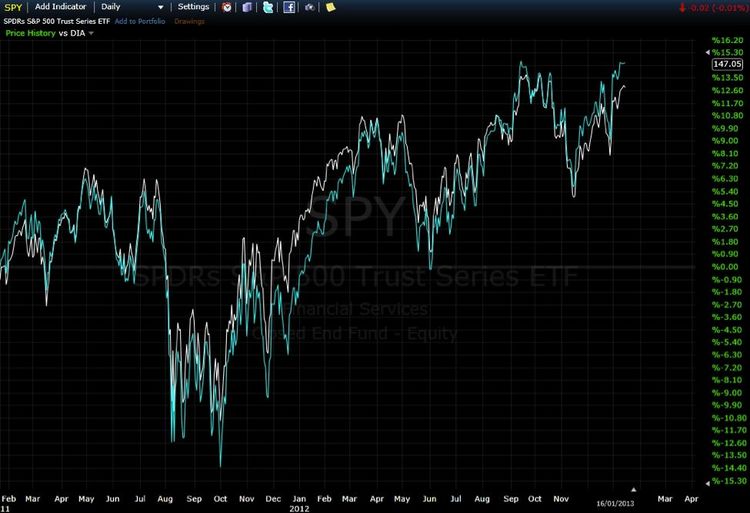
Task: Click the camera snapshot icon
Action: click(x=310, y=7)
